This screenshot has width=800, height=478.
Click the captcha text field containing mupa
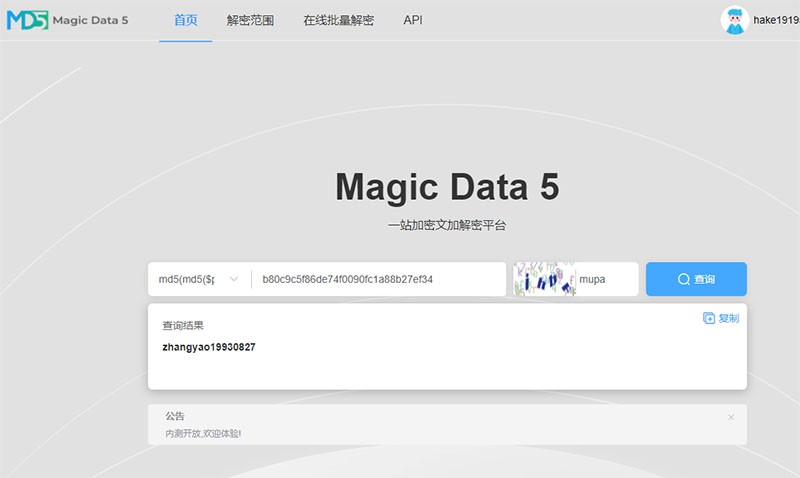point(606,279)
